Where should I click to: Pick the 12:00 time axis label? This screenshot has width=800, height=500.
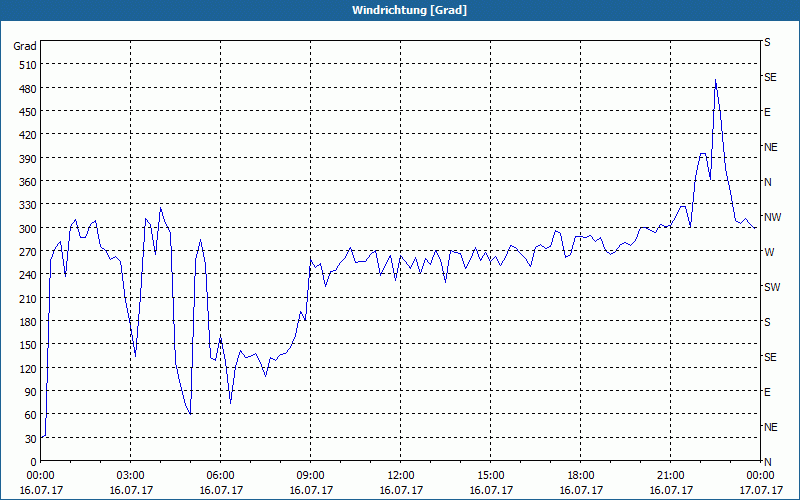(401, 476)
